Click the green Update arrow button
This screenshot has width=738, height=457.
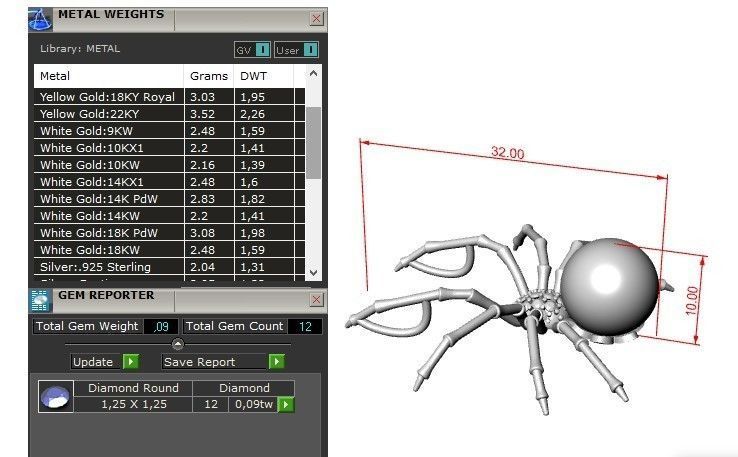pyautogui.click(x=131, y=361)
